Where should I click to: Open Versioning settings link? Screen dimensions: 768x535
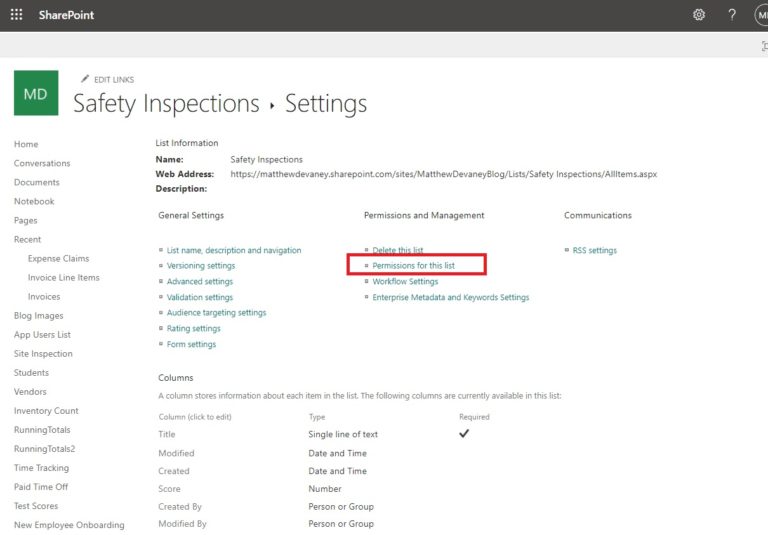201,266
